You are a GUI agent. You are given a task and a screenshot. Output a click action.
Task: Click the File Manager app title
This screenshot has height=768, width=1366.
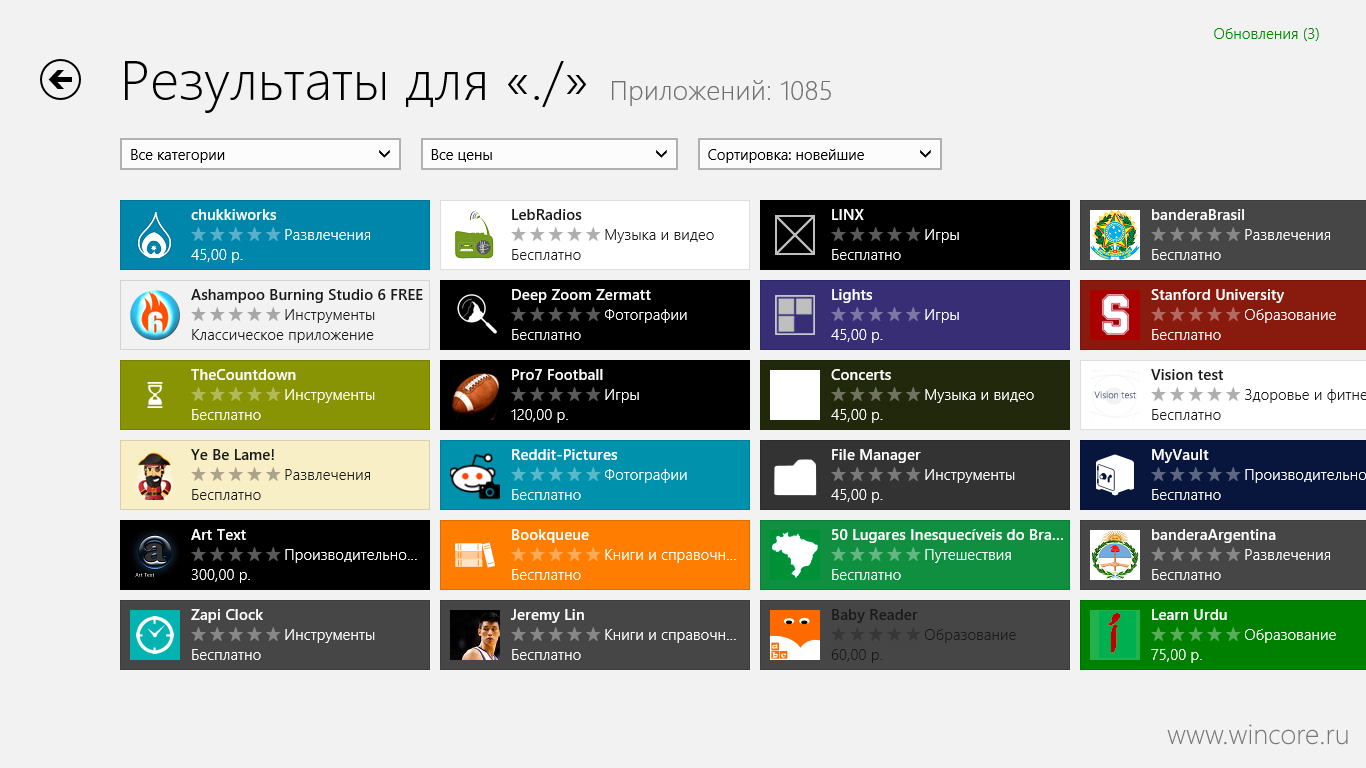click(876, 455)
